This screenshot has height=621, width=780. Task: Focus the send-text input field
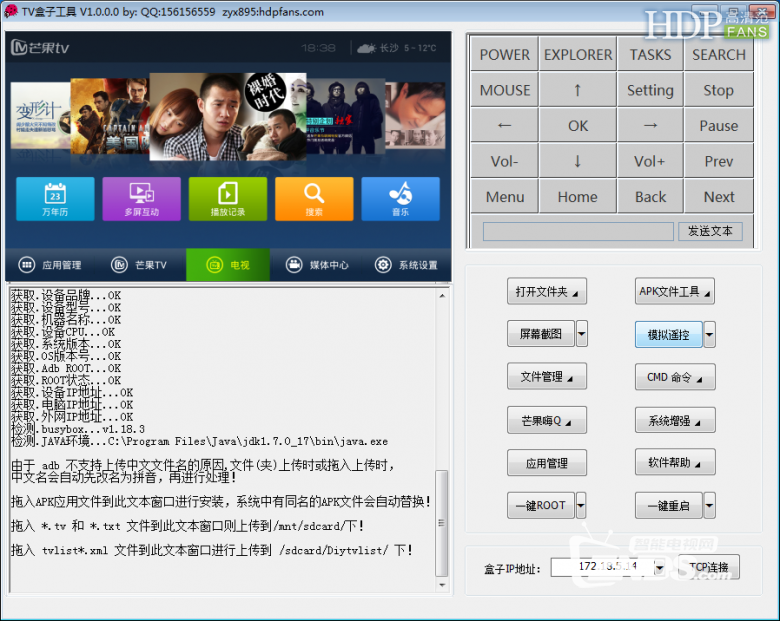pos(578,231)
